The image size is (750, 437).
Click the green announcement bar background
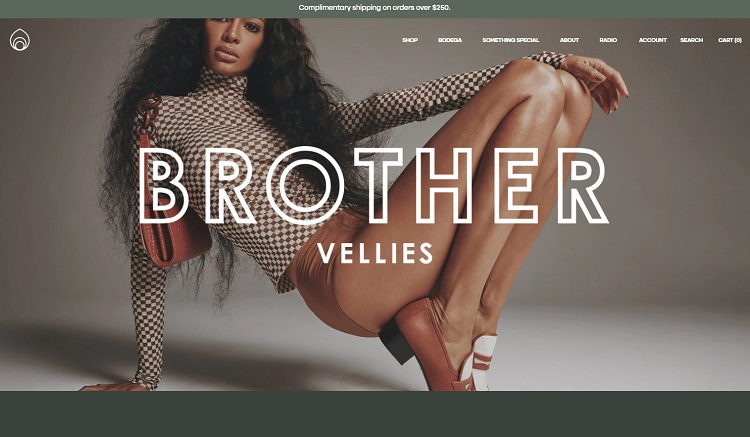pos(143,9)
